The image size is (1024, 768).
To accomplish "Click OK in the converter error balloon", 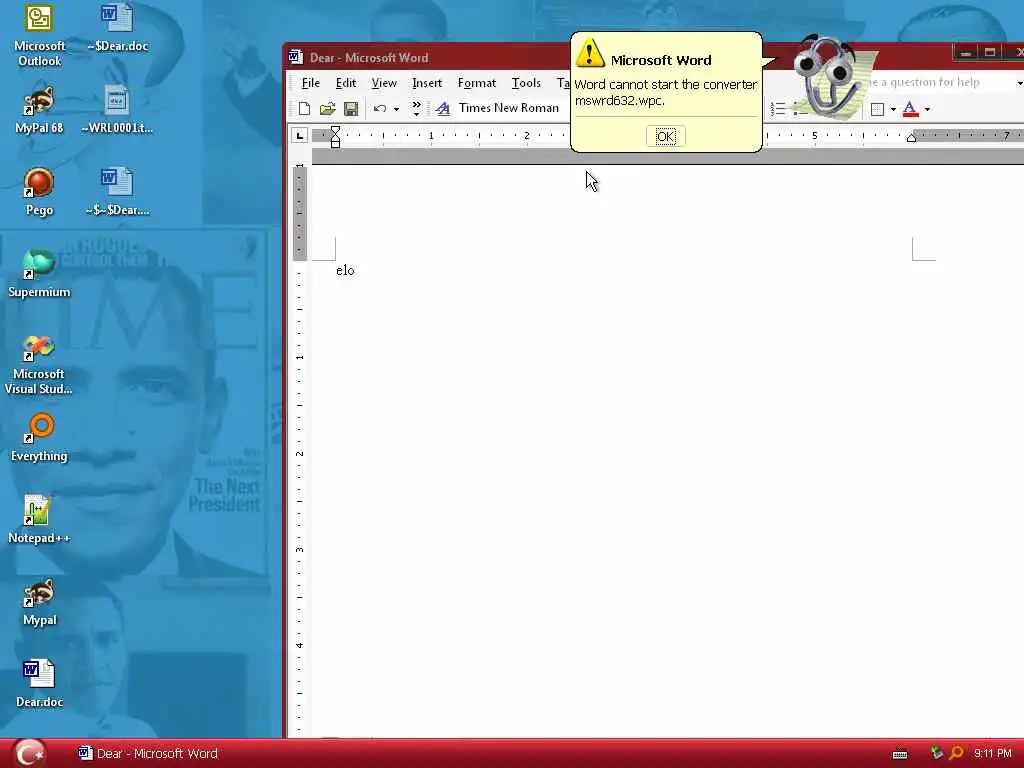I will coord(665,136).
